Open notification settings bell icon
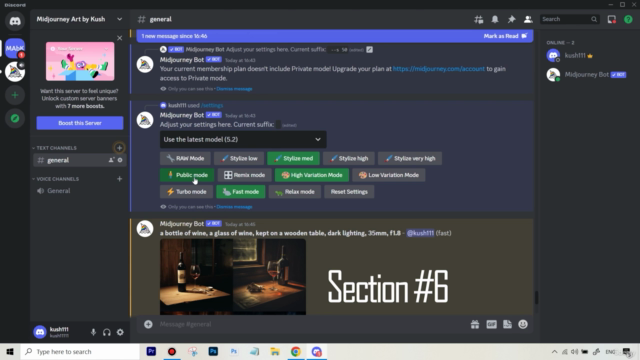The image size is (640, 360). [495, 19]
